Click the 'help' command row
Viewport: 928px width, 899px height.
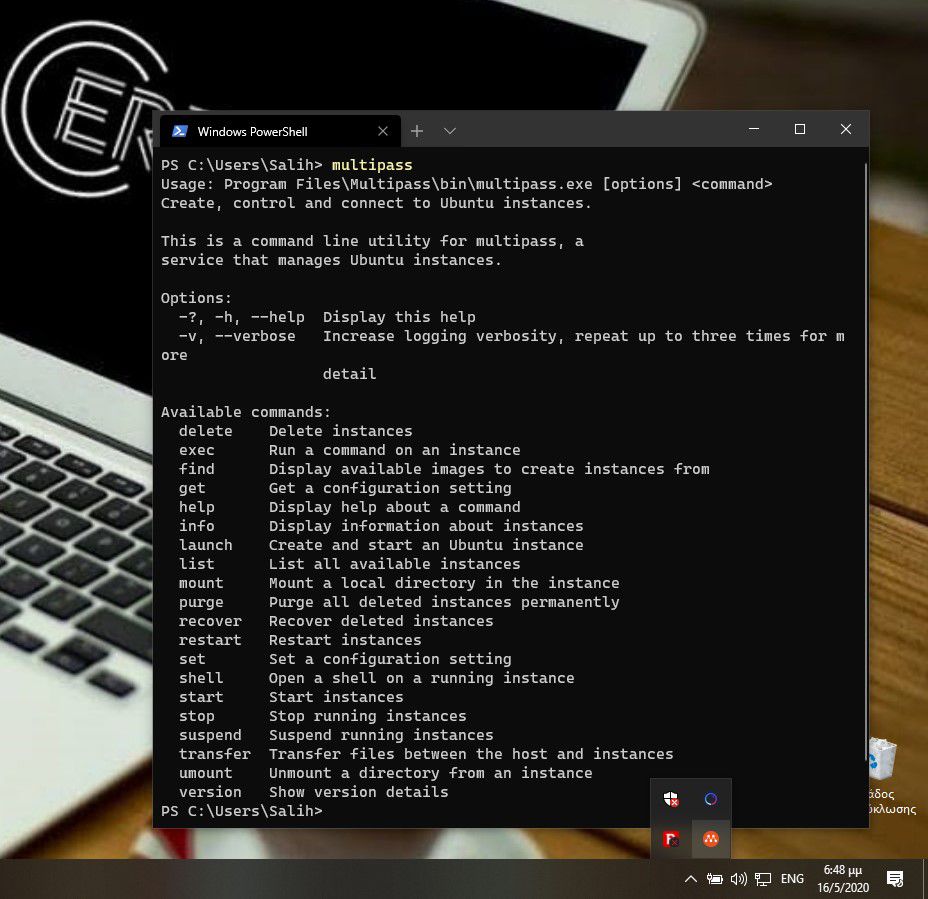pyautogui.click(x=349, y=507)
